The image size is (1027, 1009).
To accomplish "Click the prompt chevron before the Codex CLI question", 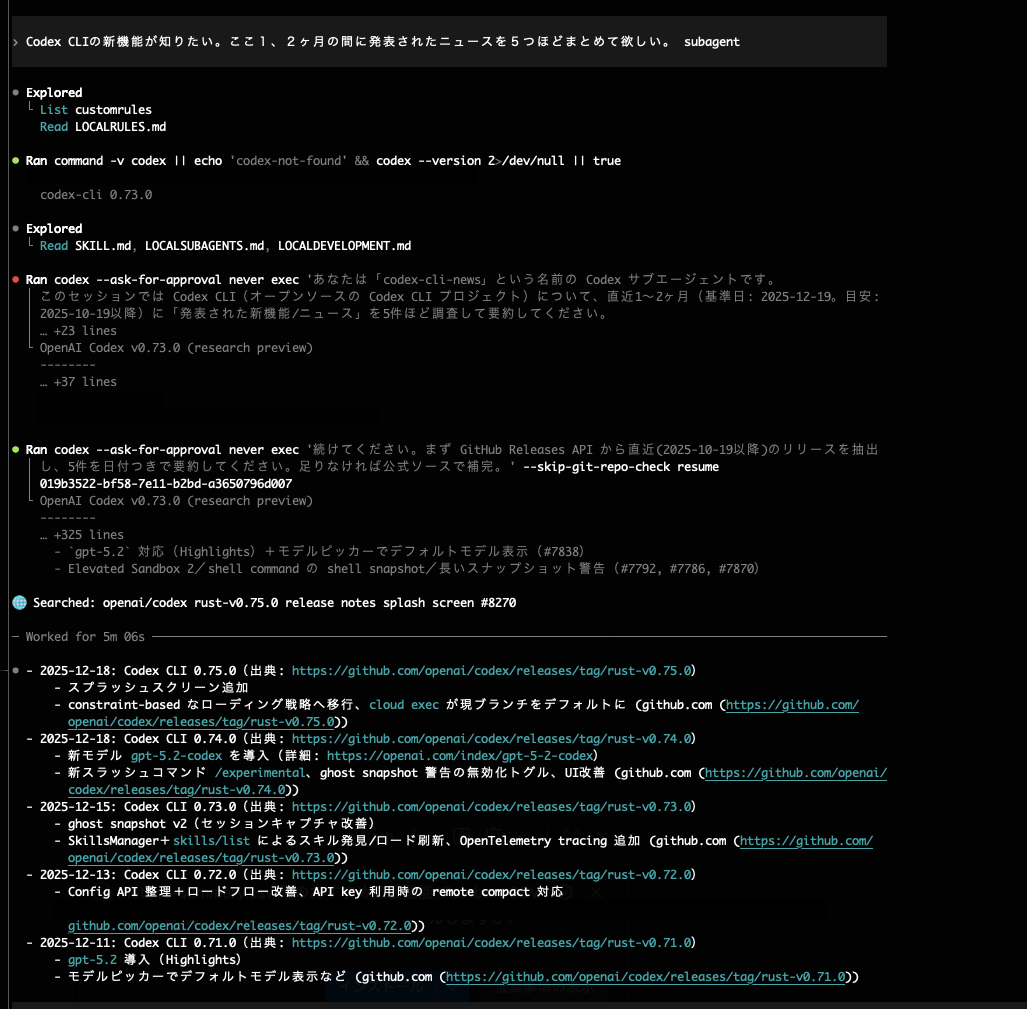I will point(16,42).
